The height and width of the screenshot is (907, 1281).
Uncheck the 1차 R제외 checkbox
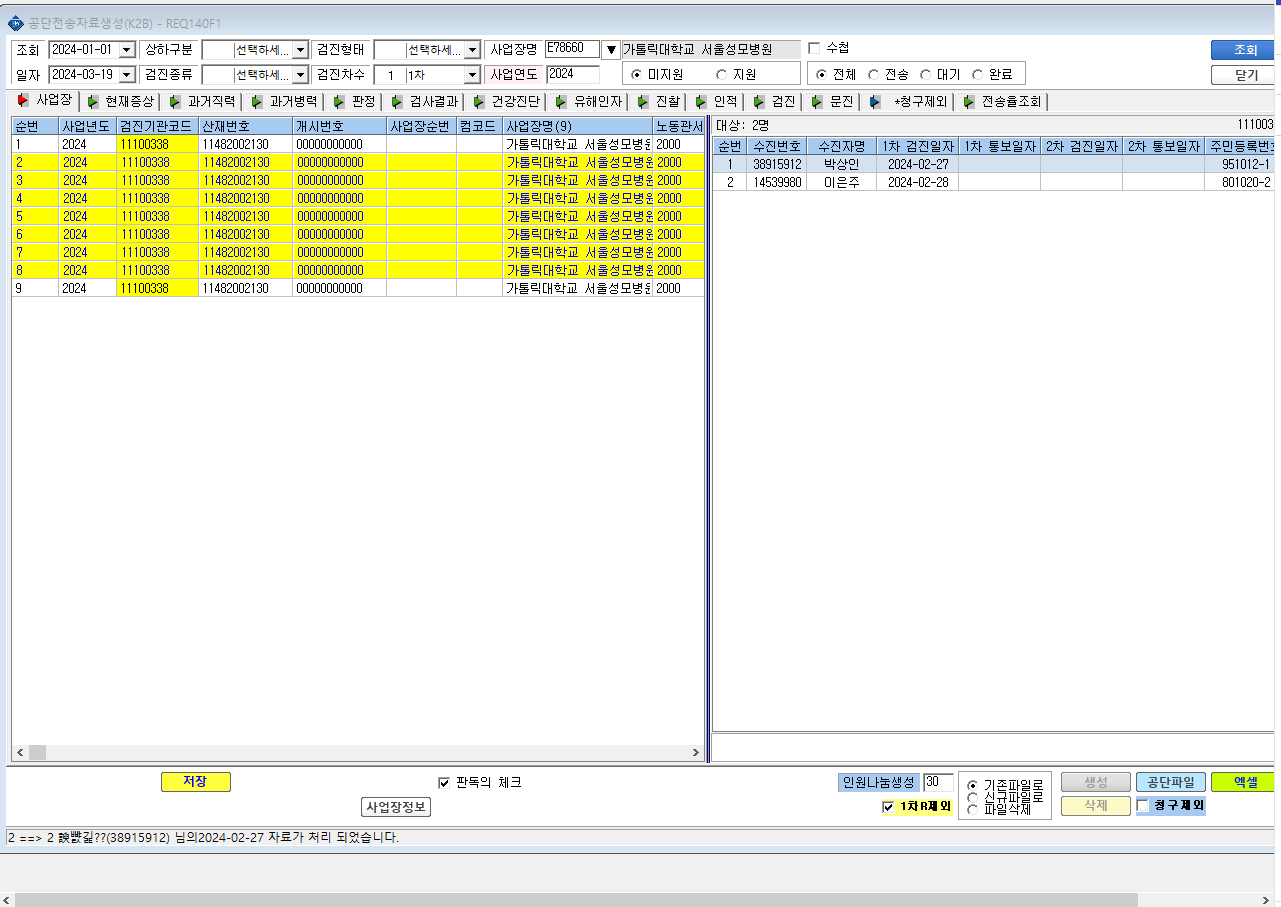[888, 806]
